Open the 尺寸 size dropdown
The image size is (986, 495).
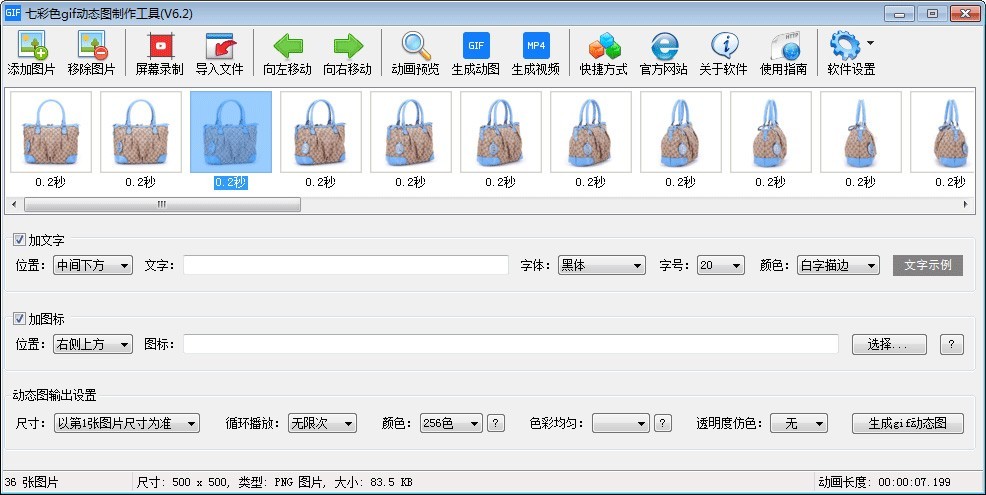(x=126, y=423)
